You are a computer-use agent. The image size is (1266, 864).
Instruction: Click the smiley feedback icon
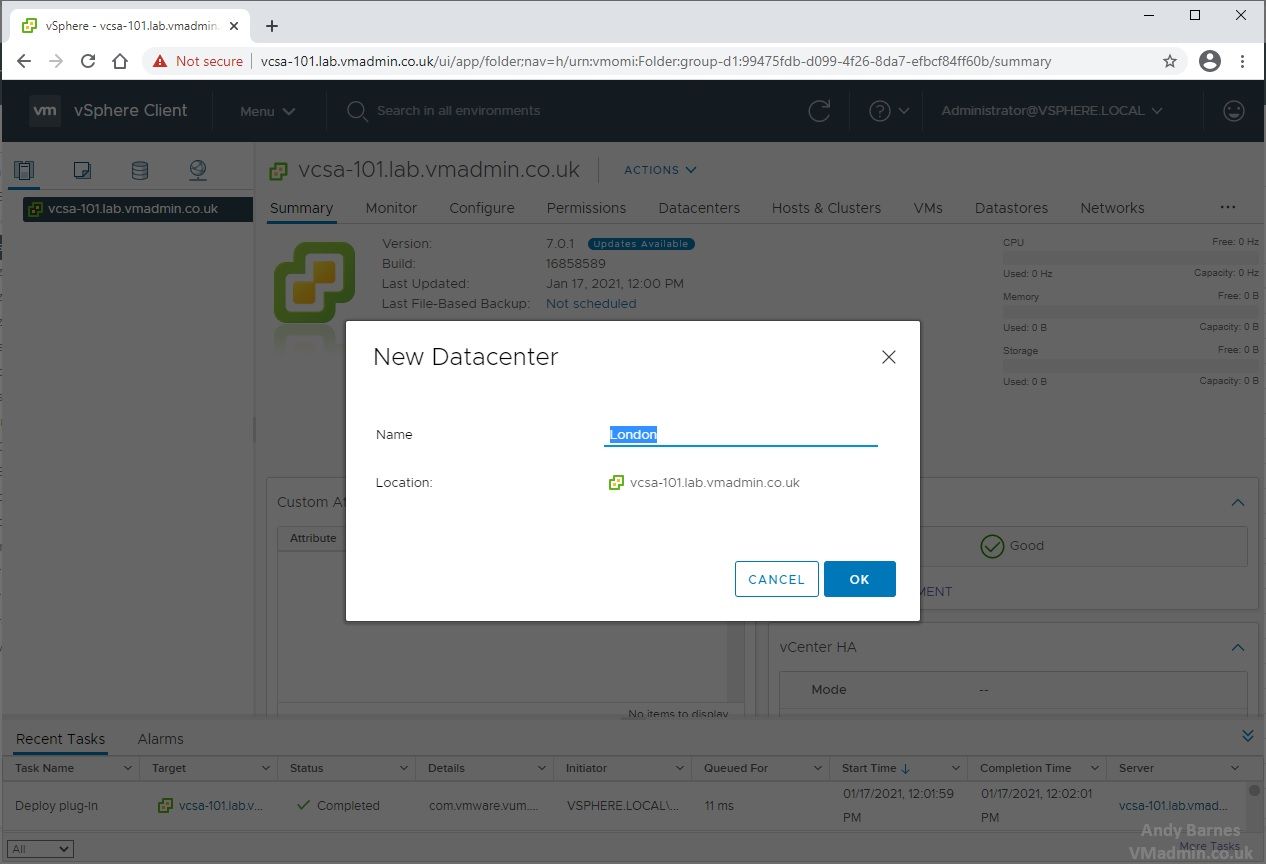[1233, 111]
